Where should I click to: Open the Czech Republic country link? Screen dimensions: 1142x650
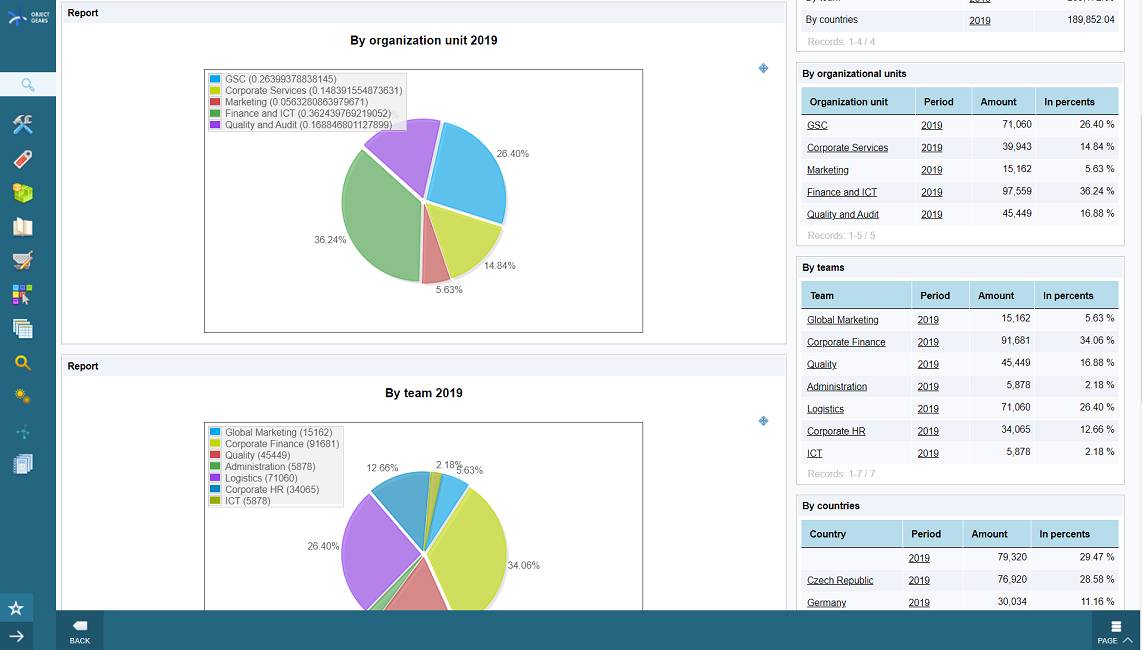point(840,581)
